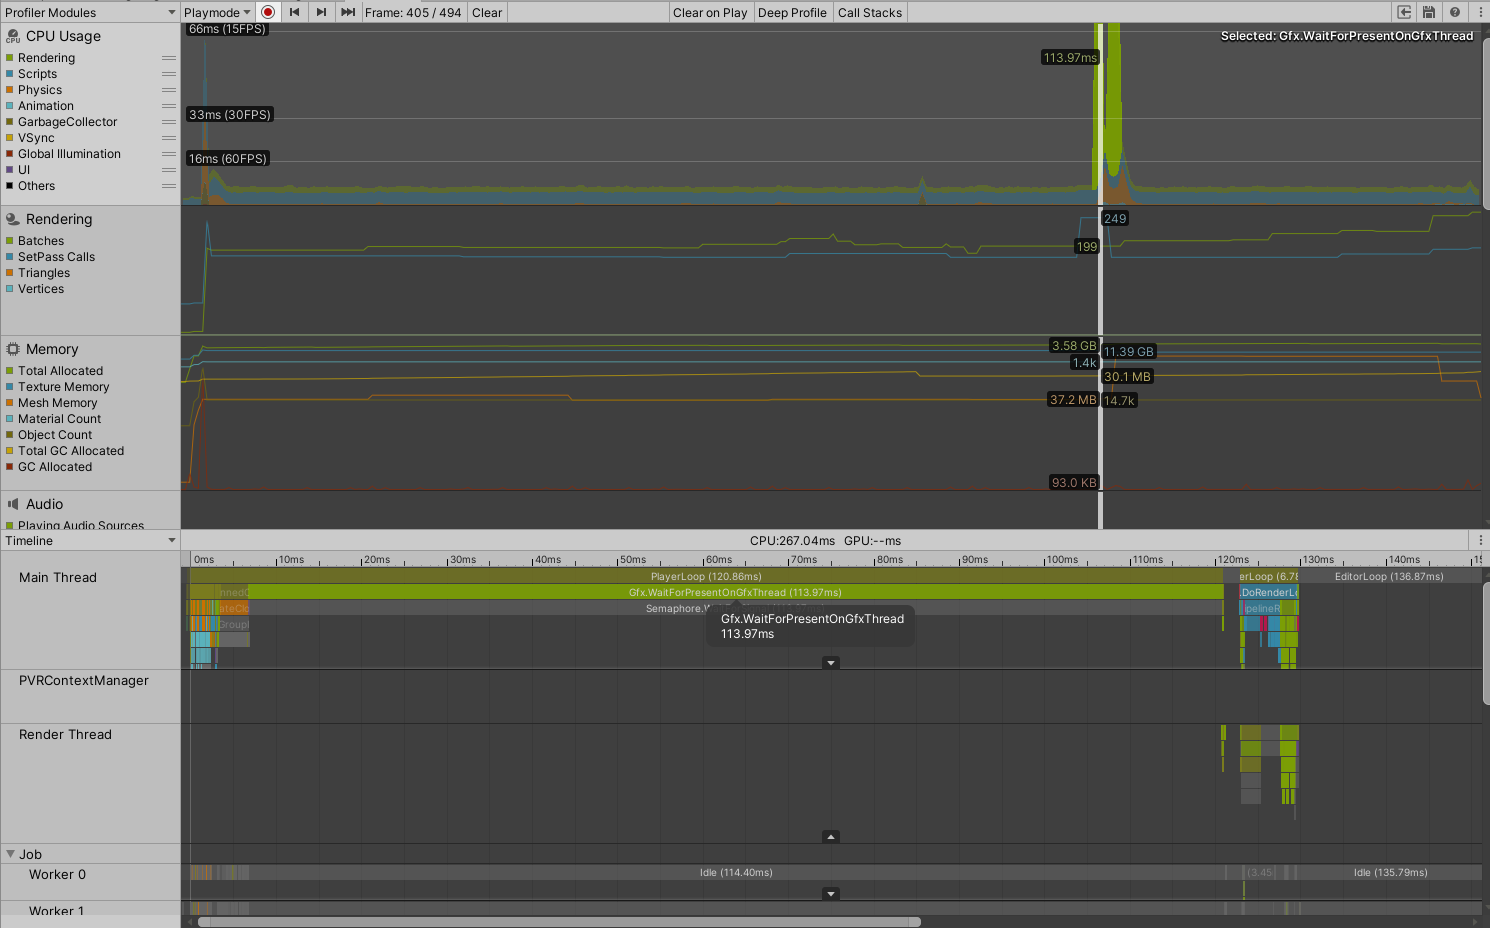This screenshot has width=1490, height=928.
Task: Select the Gfx.WaitForPresentOnGfxThread timeline bar
Action: [x=735, y=592]
